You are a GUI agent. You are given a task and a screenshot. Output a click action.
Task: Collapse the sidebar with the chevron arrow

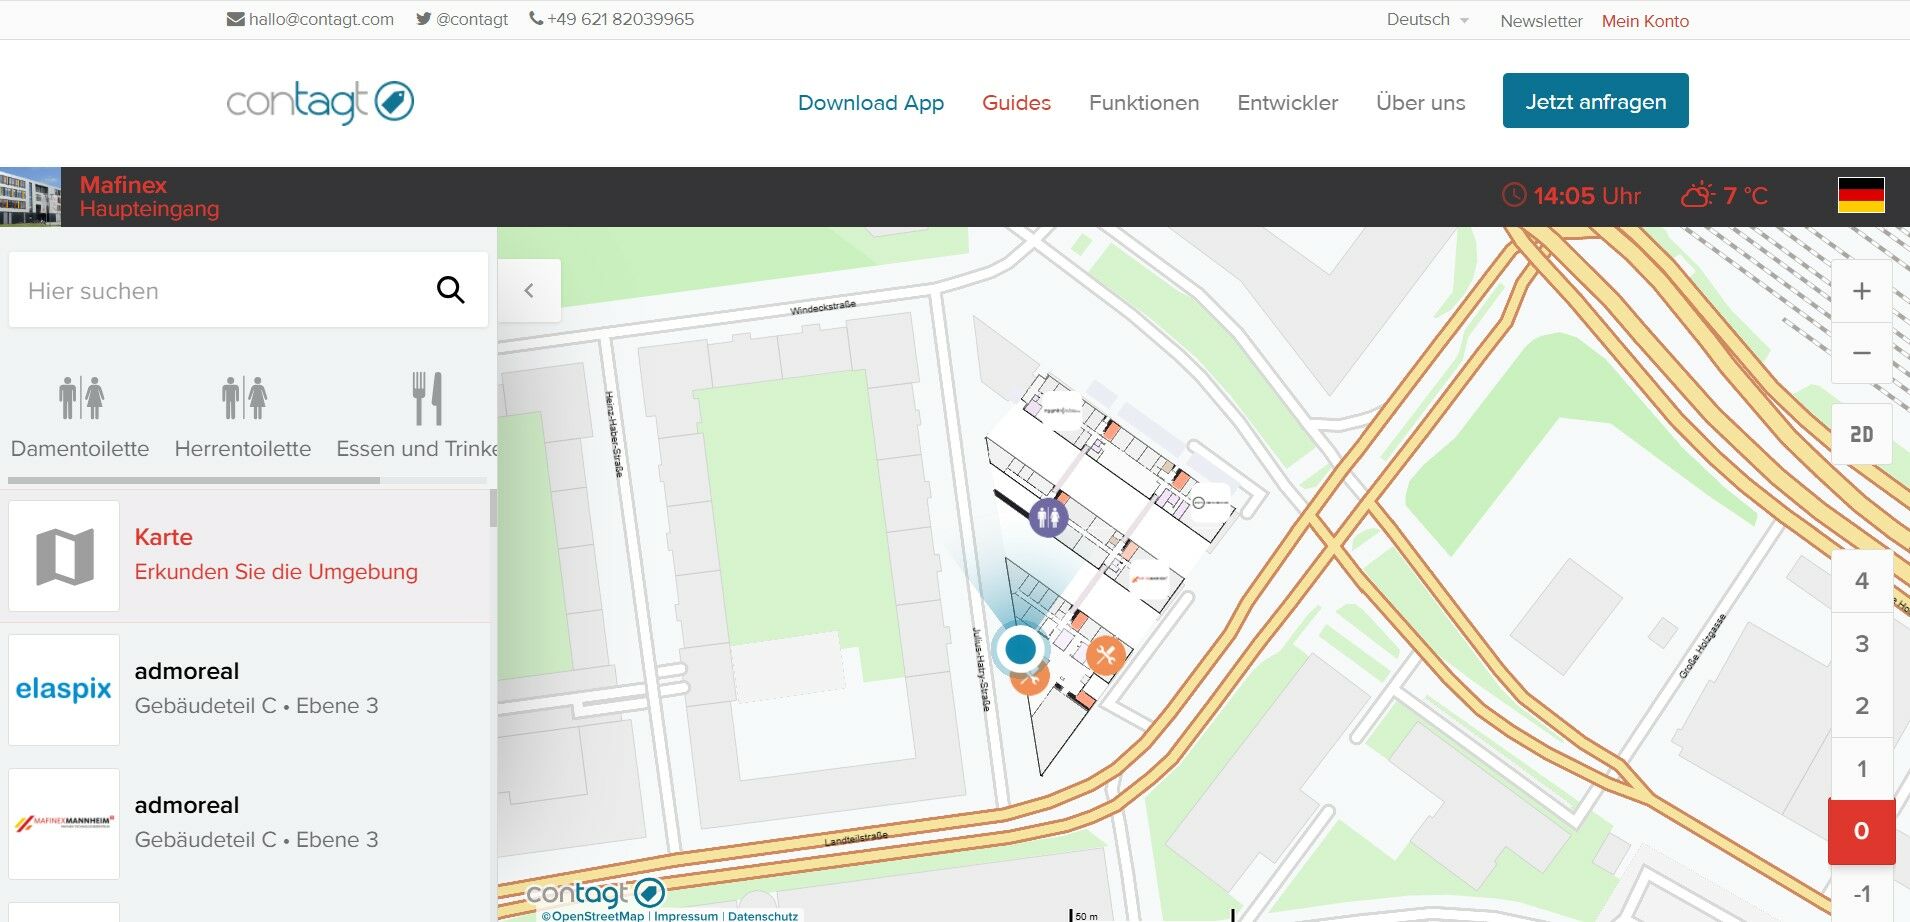(x=529, y=290)
